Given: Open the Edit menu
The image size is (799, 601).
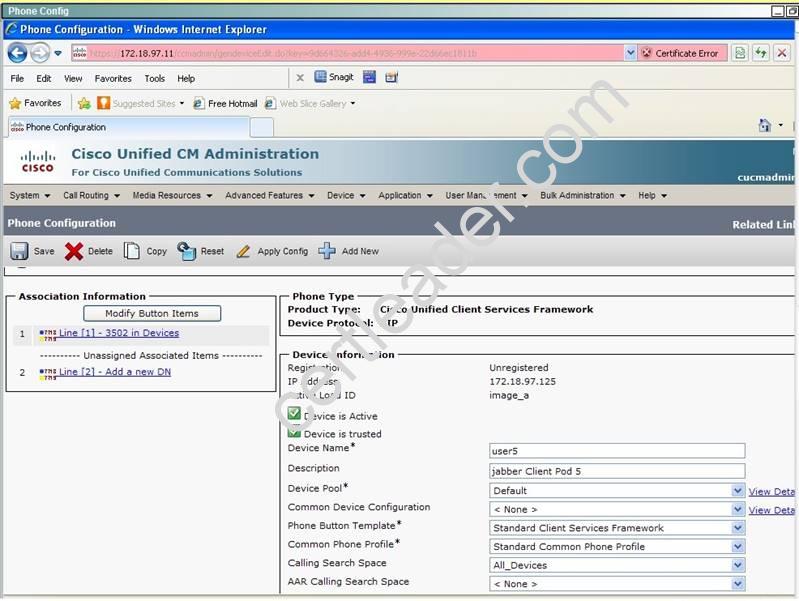Looking at the screenshot, I should [43, 79].
